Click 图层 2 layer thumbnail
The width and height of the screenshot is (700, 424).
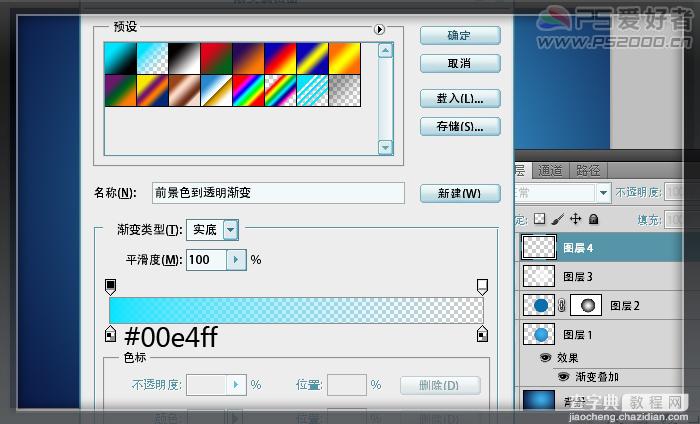click(x=539, y=305)
